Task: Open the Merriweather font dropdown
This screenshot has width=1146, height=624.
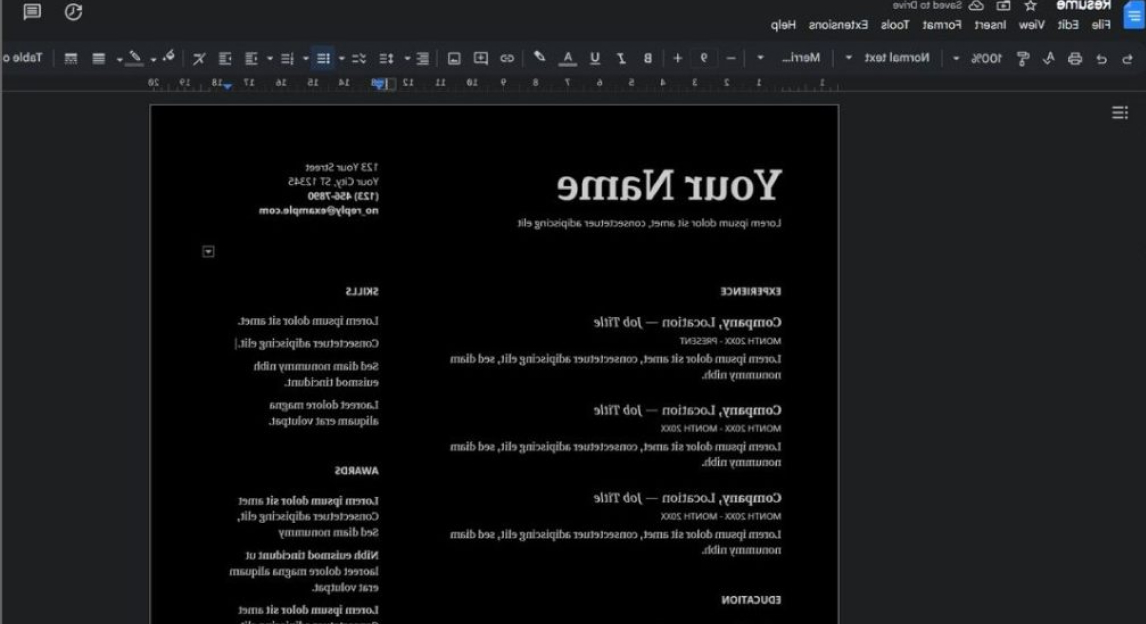Action: click(792, 58)
